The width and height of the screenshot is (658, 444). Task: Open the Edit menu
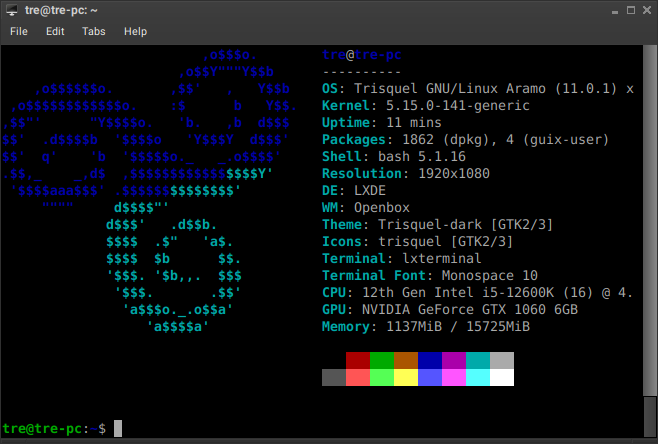click(55, 31)
